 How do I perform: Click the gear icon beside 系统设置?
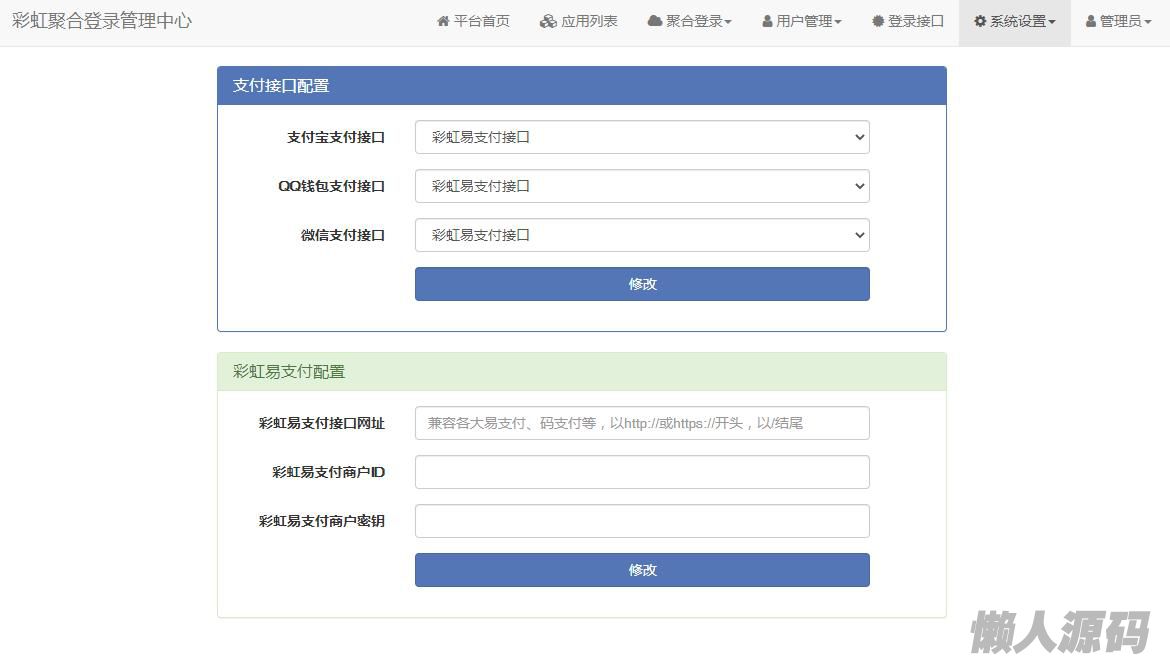(x=980, y=21)
